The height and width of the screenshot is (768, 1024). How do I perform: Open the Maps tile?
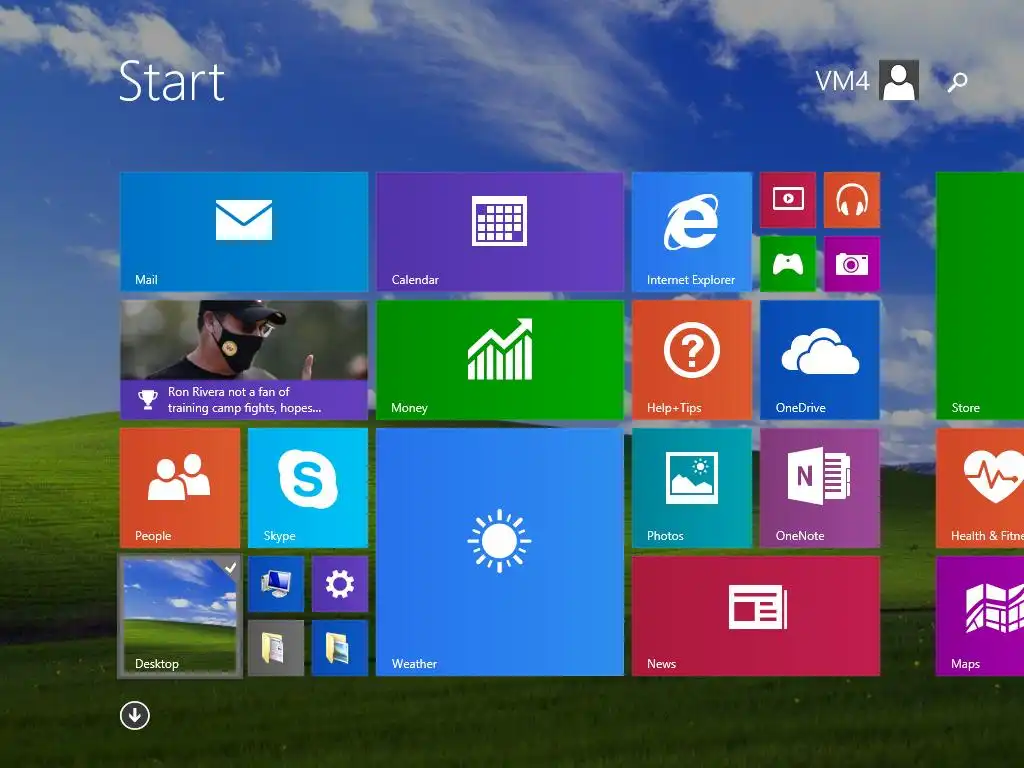click(980, 616)
